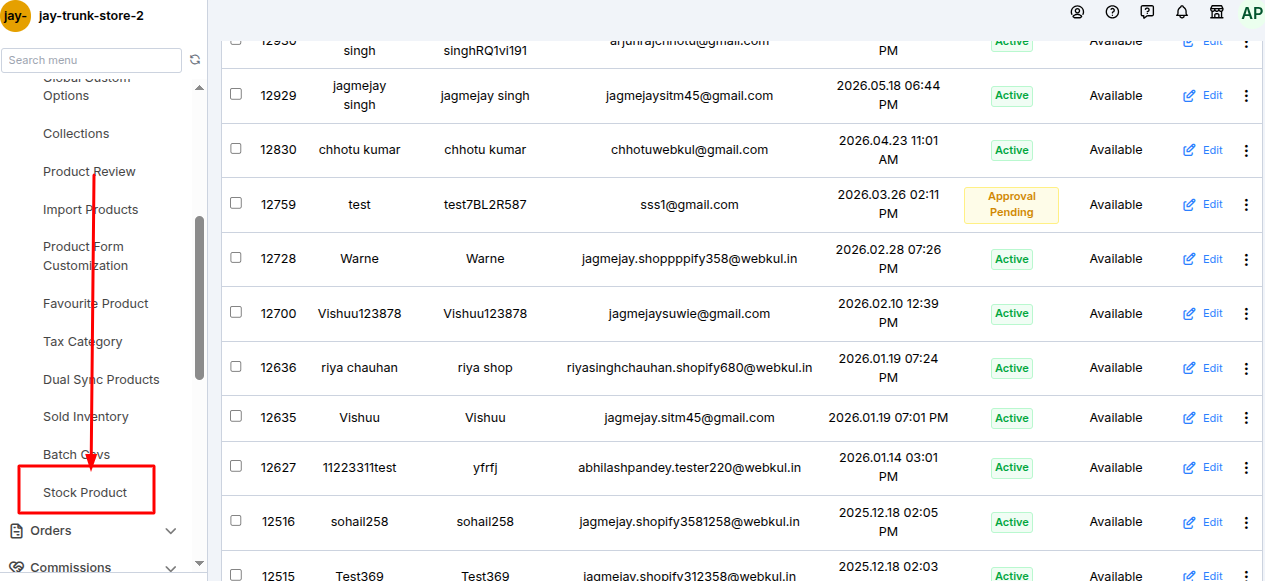Click the edit pencil icon for row 12830
The height and width of the screenshot is (581, 1265).
[1189, 150]
